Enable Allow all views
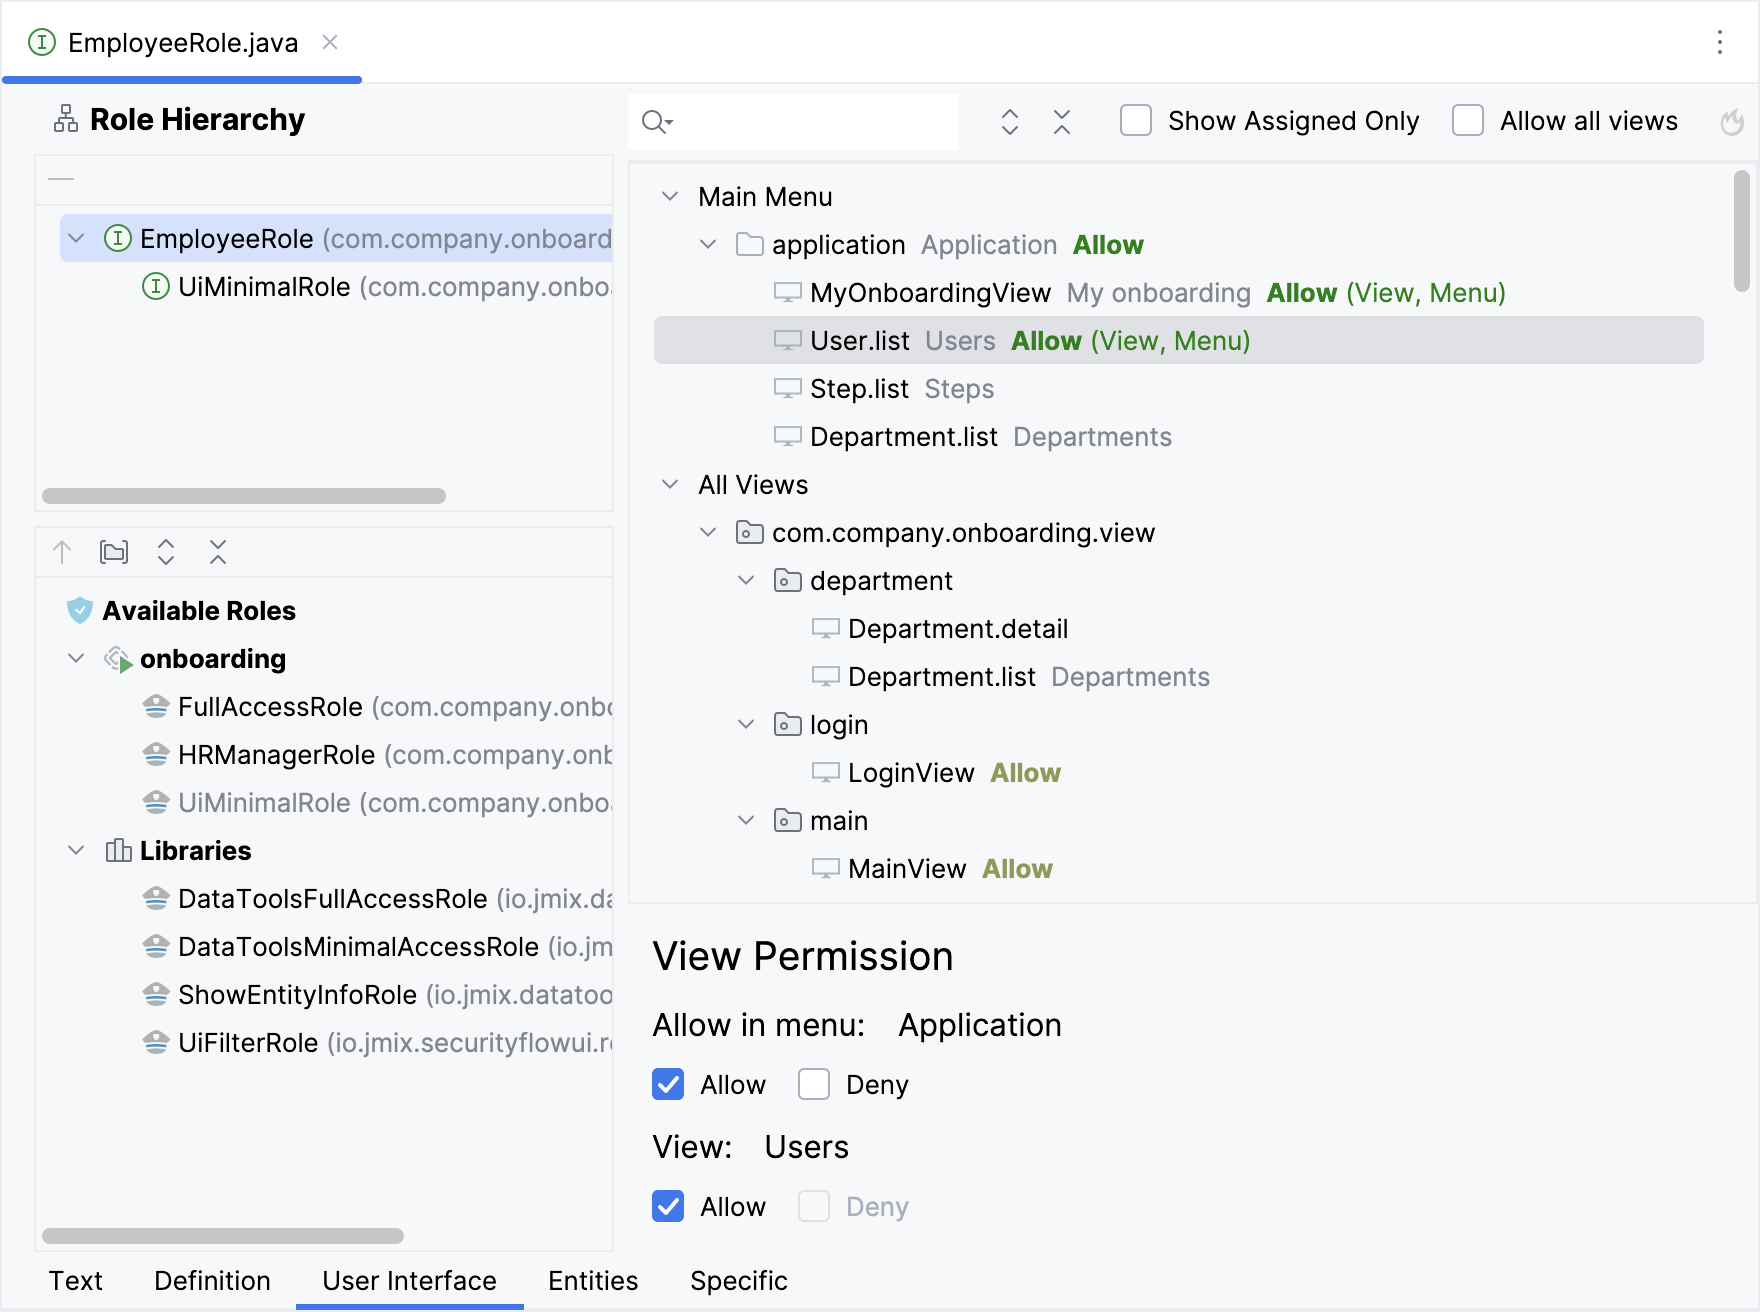 1468,120
